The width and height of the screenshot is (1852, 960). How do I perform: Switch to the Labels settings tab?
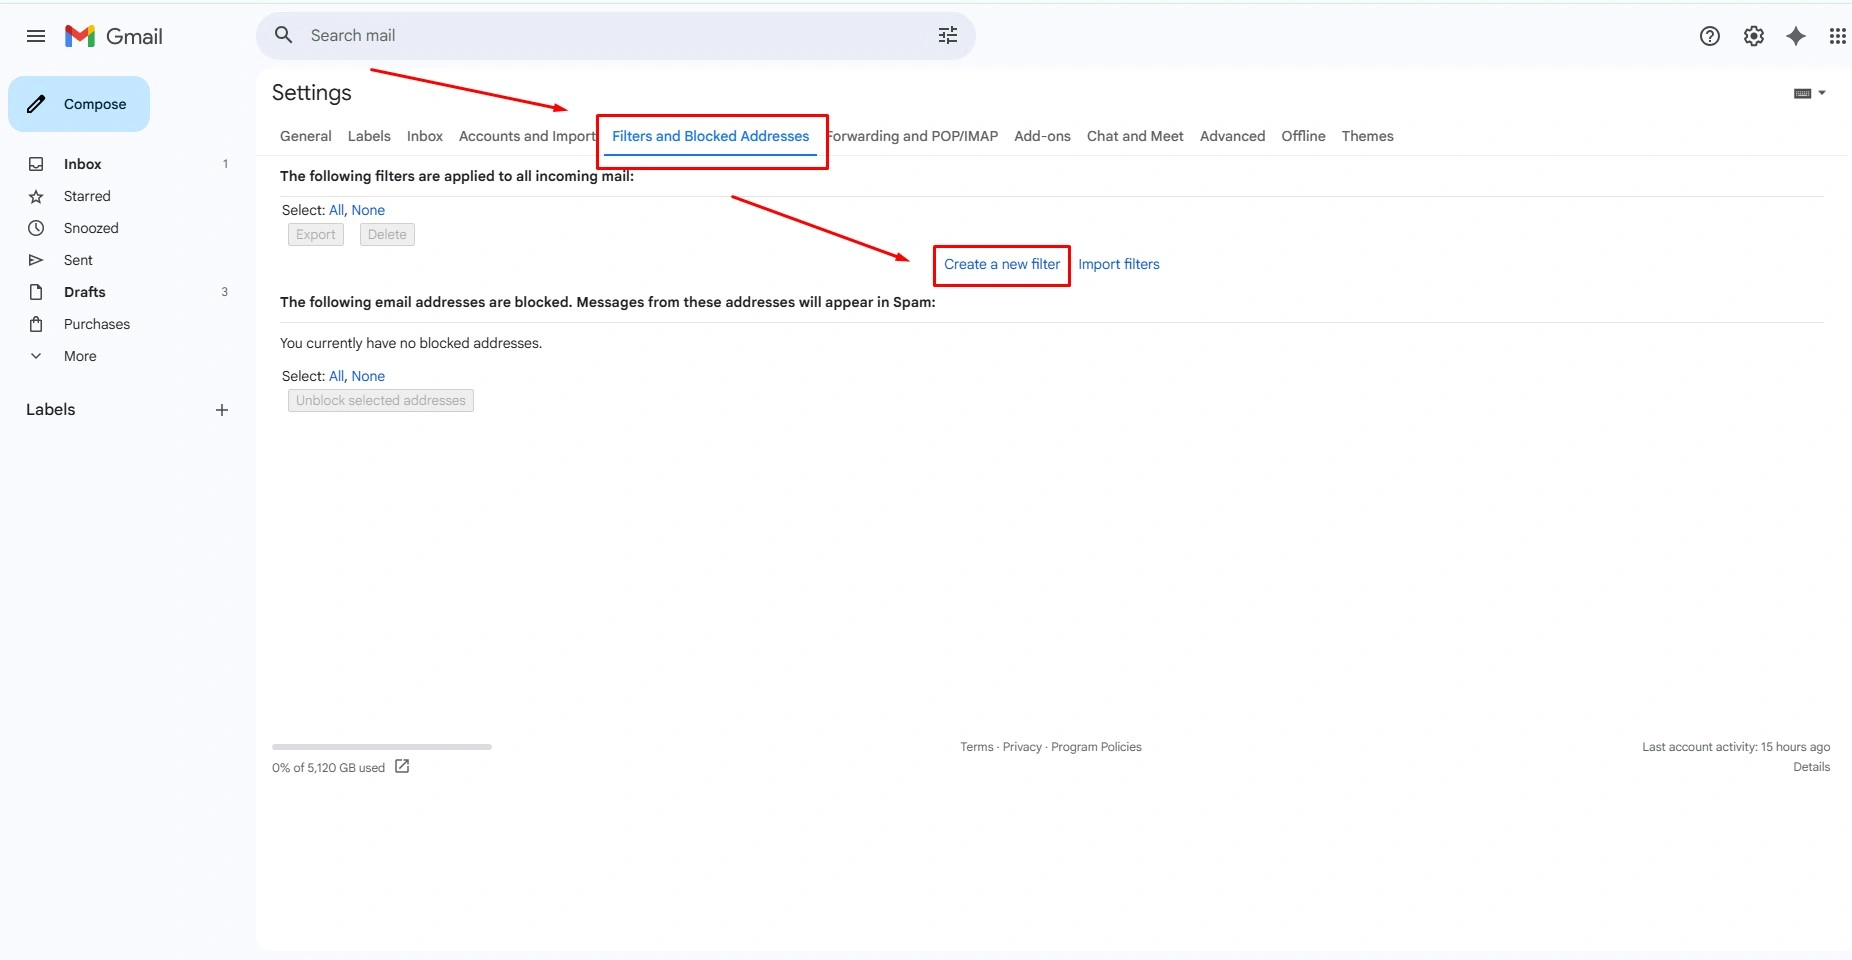[369, 136]
